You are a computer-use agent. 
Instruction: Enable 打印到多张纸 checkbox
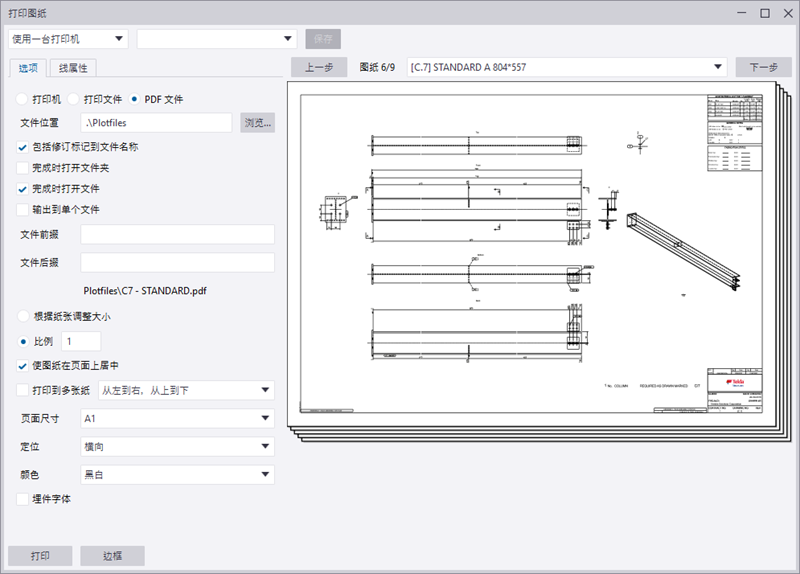tap(22, 390)
